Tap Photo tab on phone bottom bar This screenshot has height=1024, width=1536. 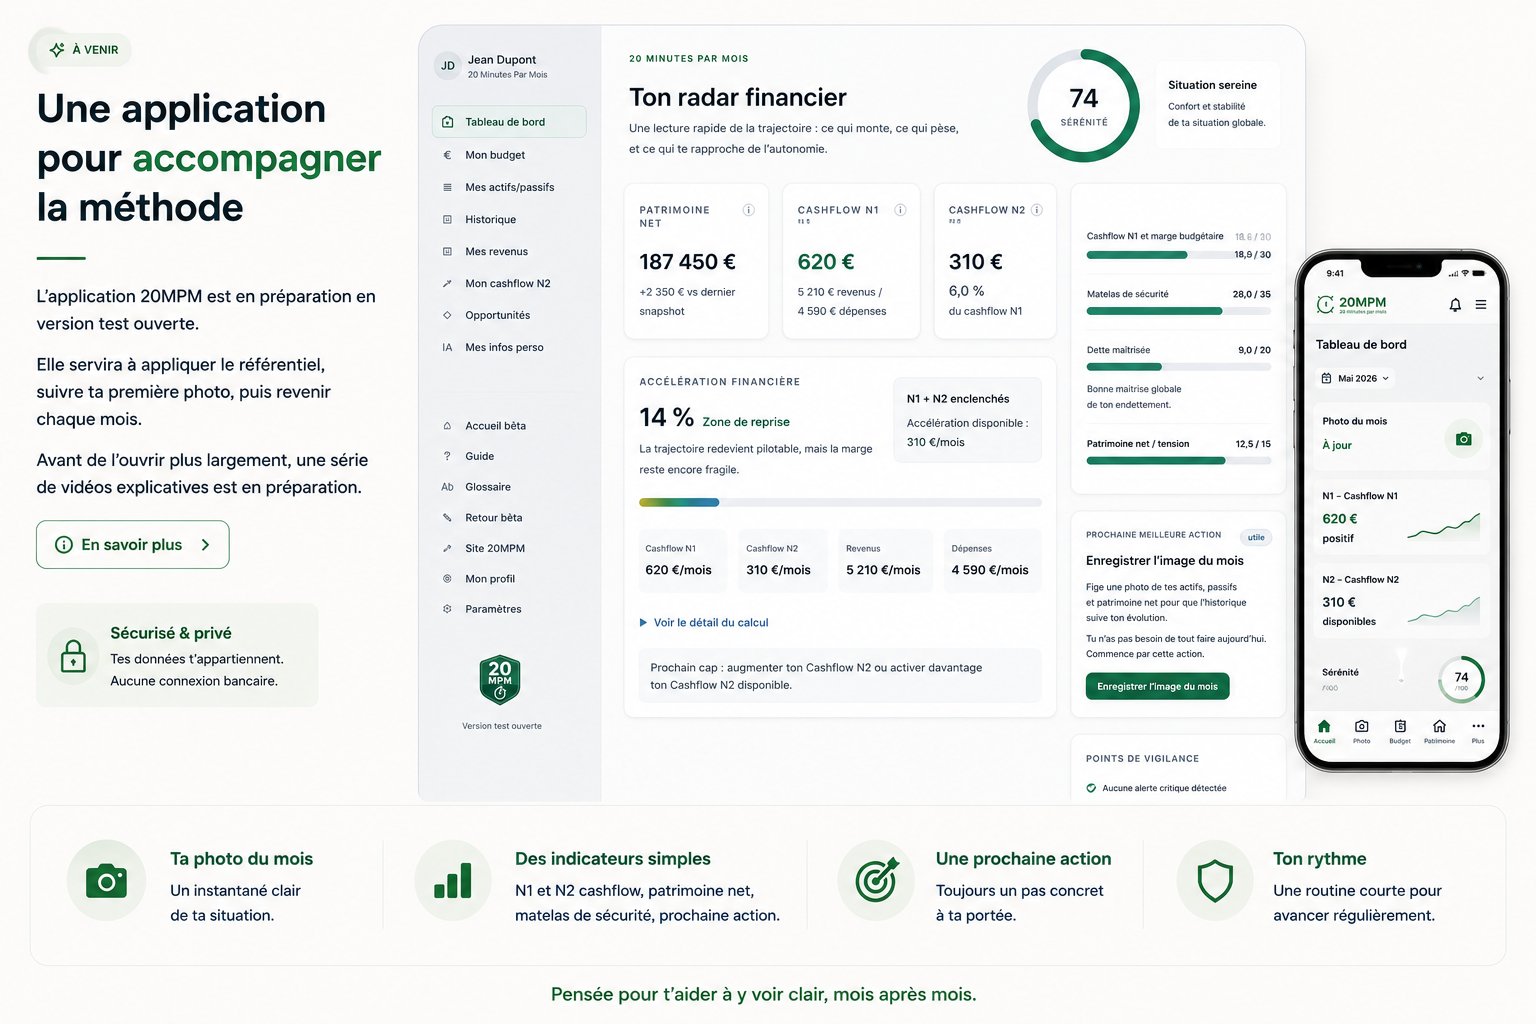(x=1362, y=731)
